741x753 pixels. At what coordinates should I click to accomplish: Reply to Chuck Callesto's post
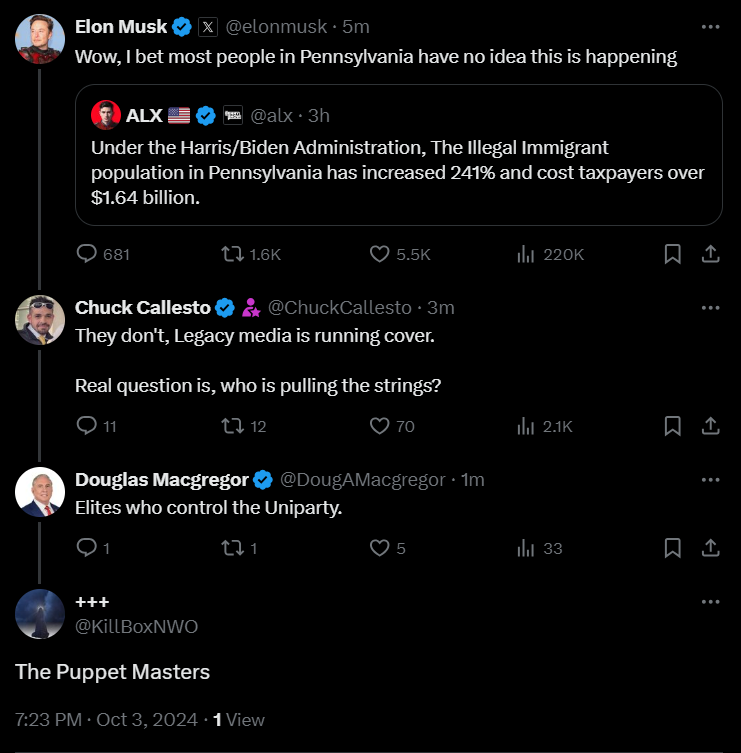(87, 426)
